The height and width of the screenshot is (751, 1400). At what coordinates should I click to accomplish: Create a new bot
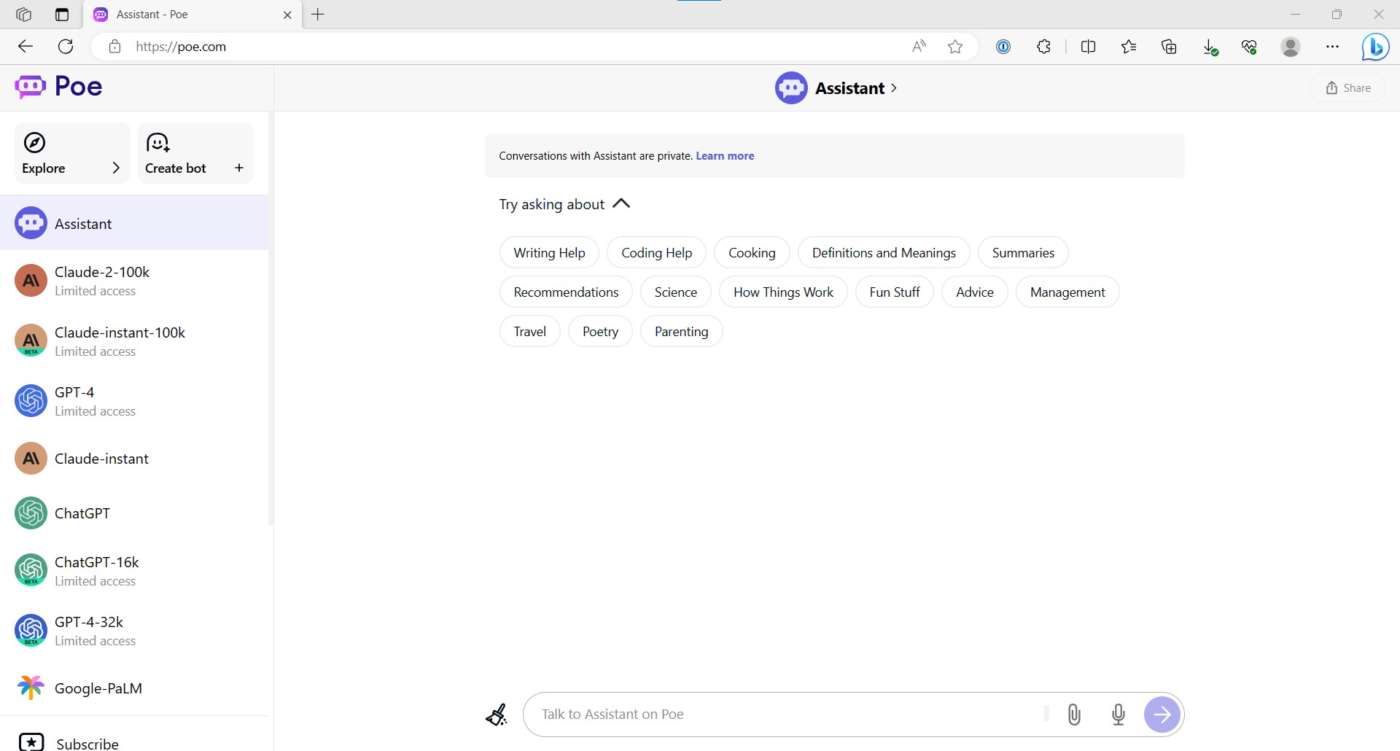pos(195,154)
